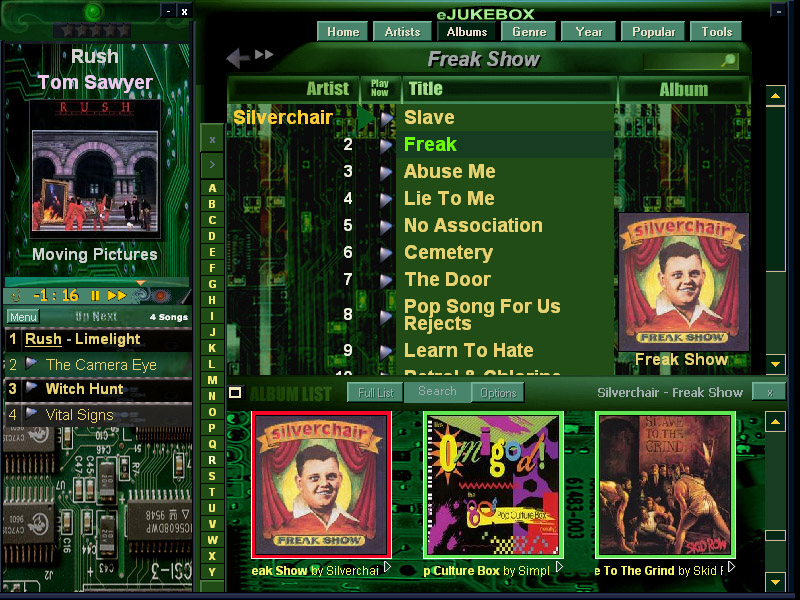Jump to letter M in alphabet strip

(x=212, y=380)
